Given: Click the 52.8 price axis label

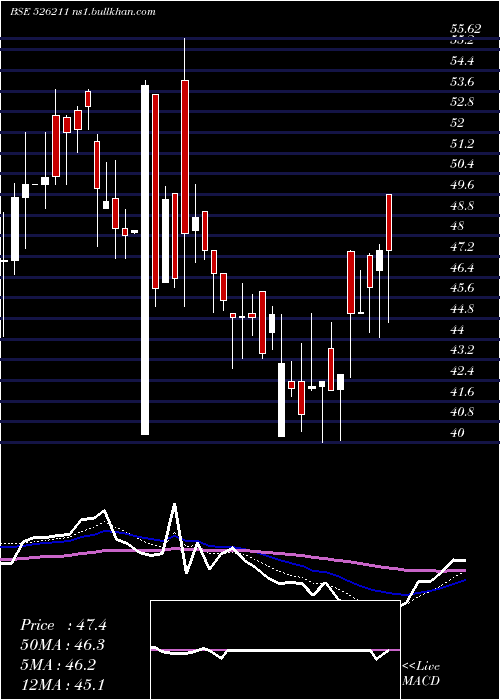Looking at the screenshot, I should coord(462,102).
